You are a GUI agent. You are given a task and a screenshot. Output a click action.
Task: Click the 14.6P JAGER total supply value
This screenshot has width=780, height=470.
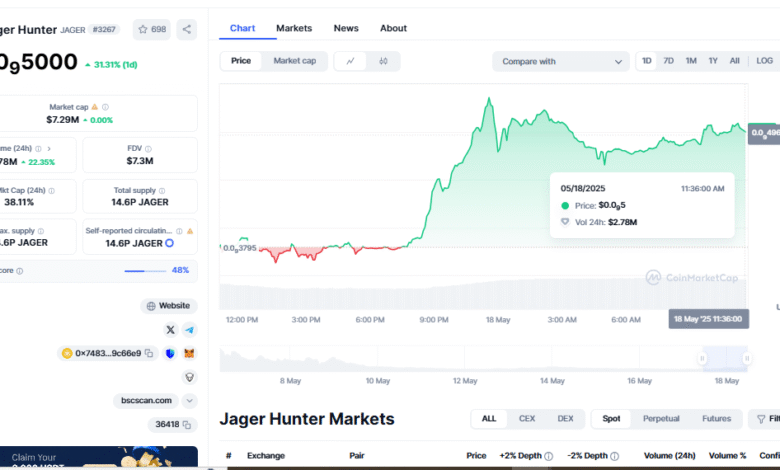click(140, 202)
